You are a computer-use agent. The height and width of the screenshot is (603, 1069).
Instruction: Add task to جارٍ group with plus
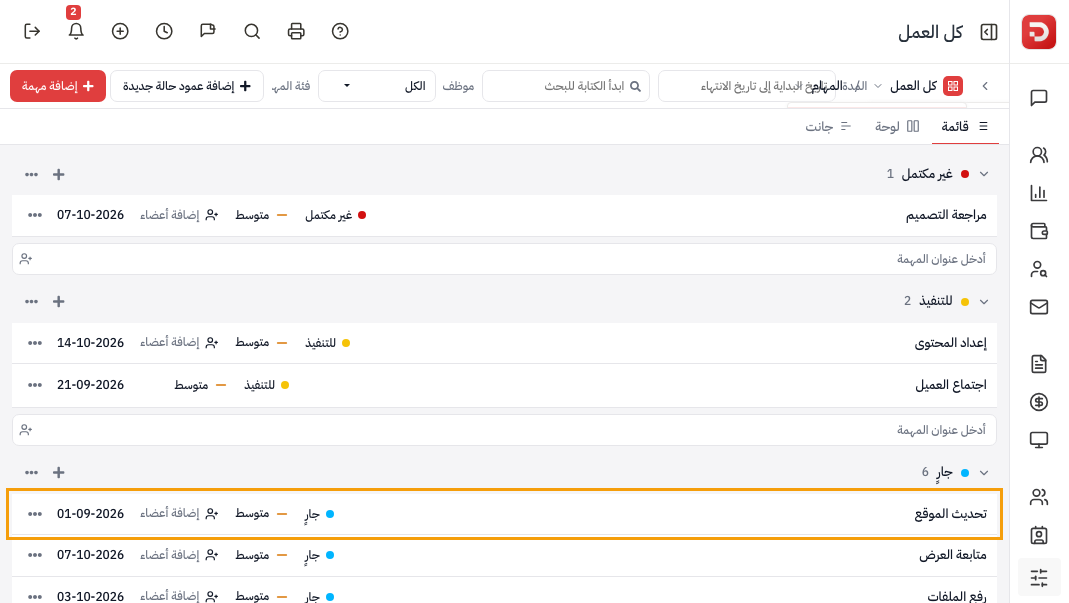click(x=59, y=473)
